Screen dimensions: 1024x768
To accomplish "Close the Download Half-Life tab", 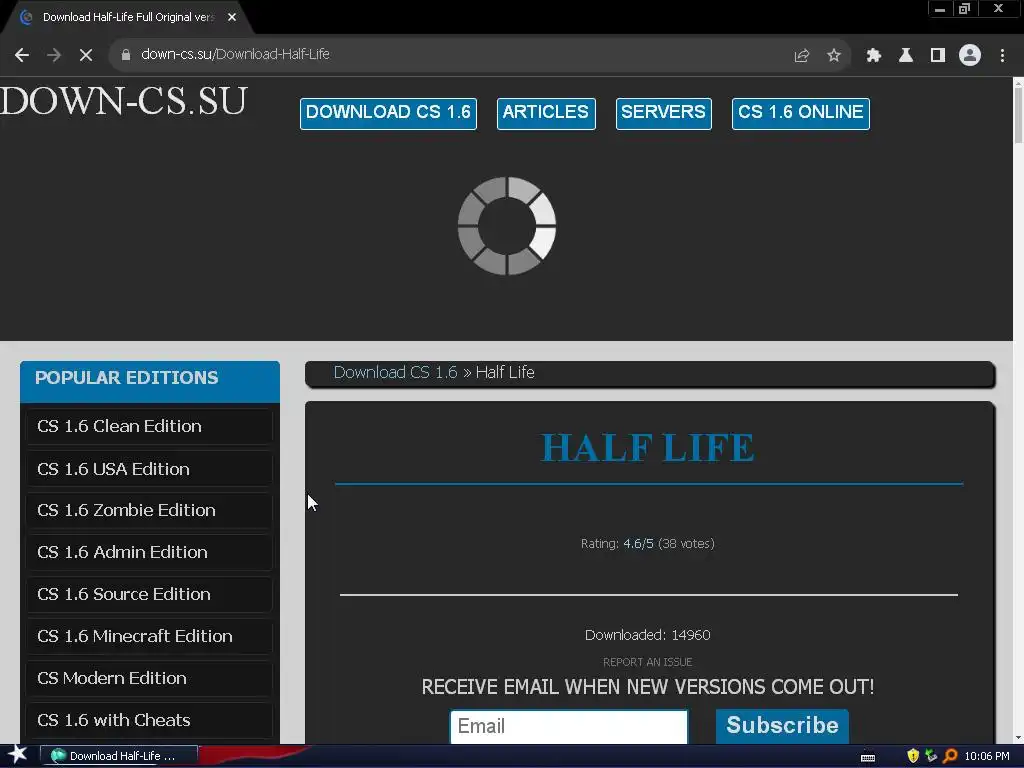I will coord(232,18).
